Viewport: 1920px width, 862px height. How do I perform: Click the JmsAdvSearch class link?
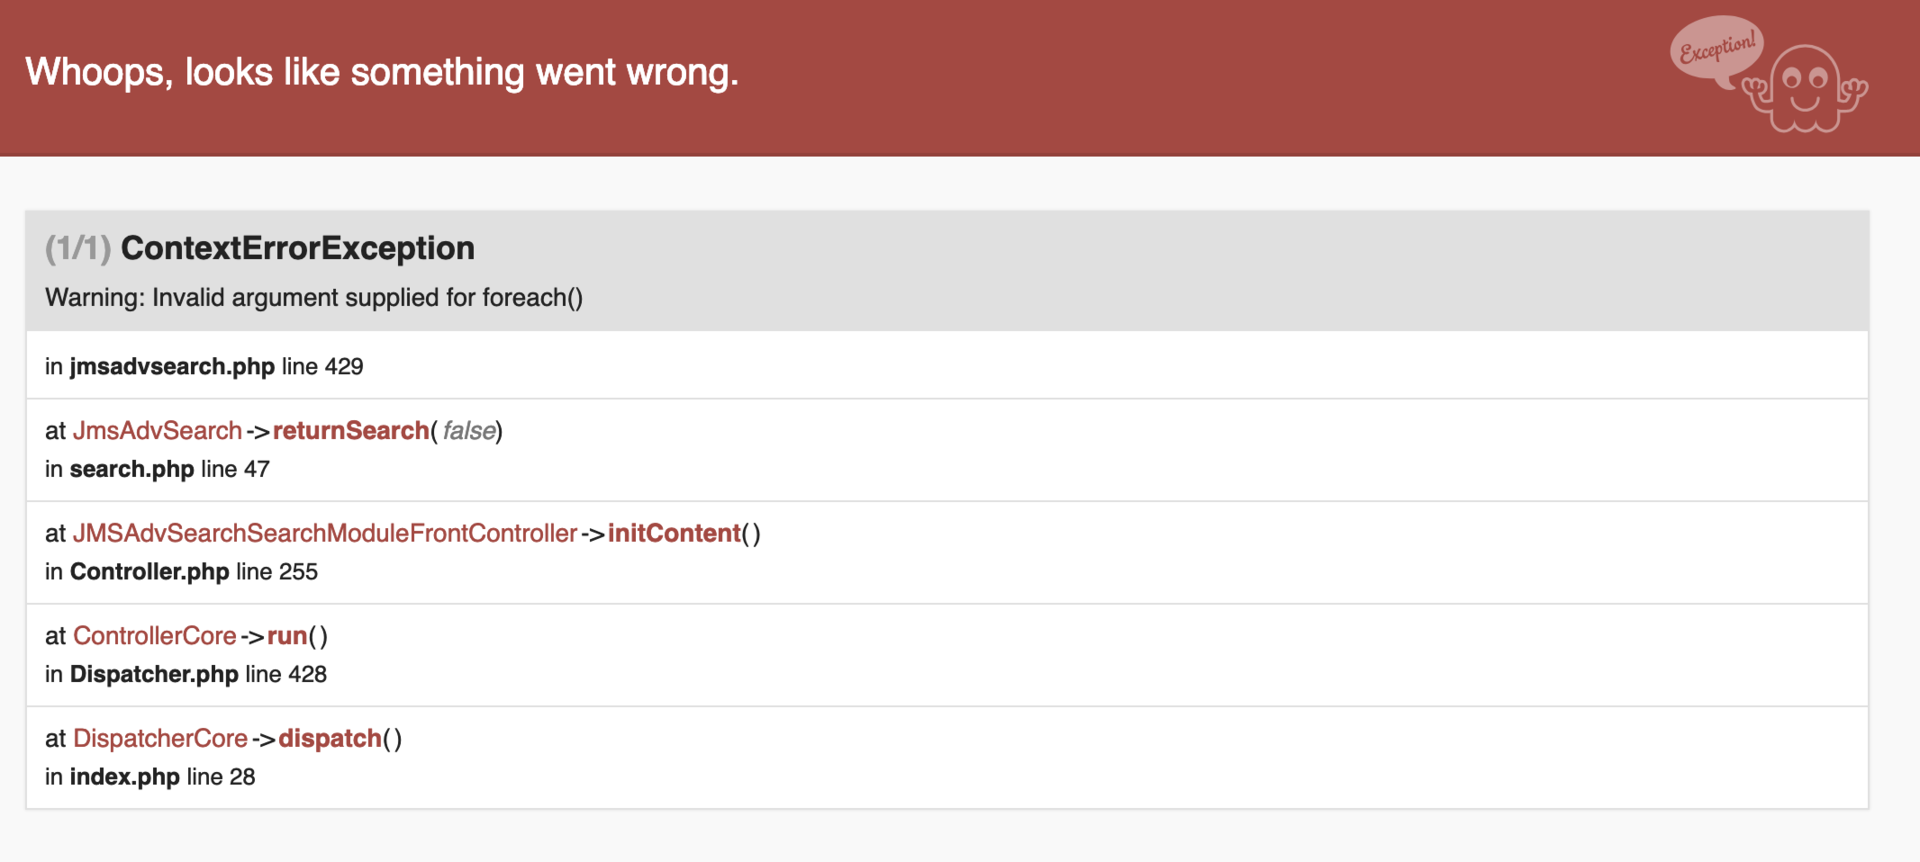(157, 431)
